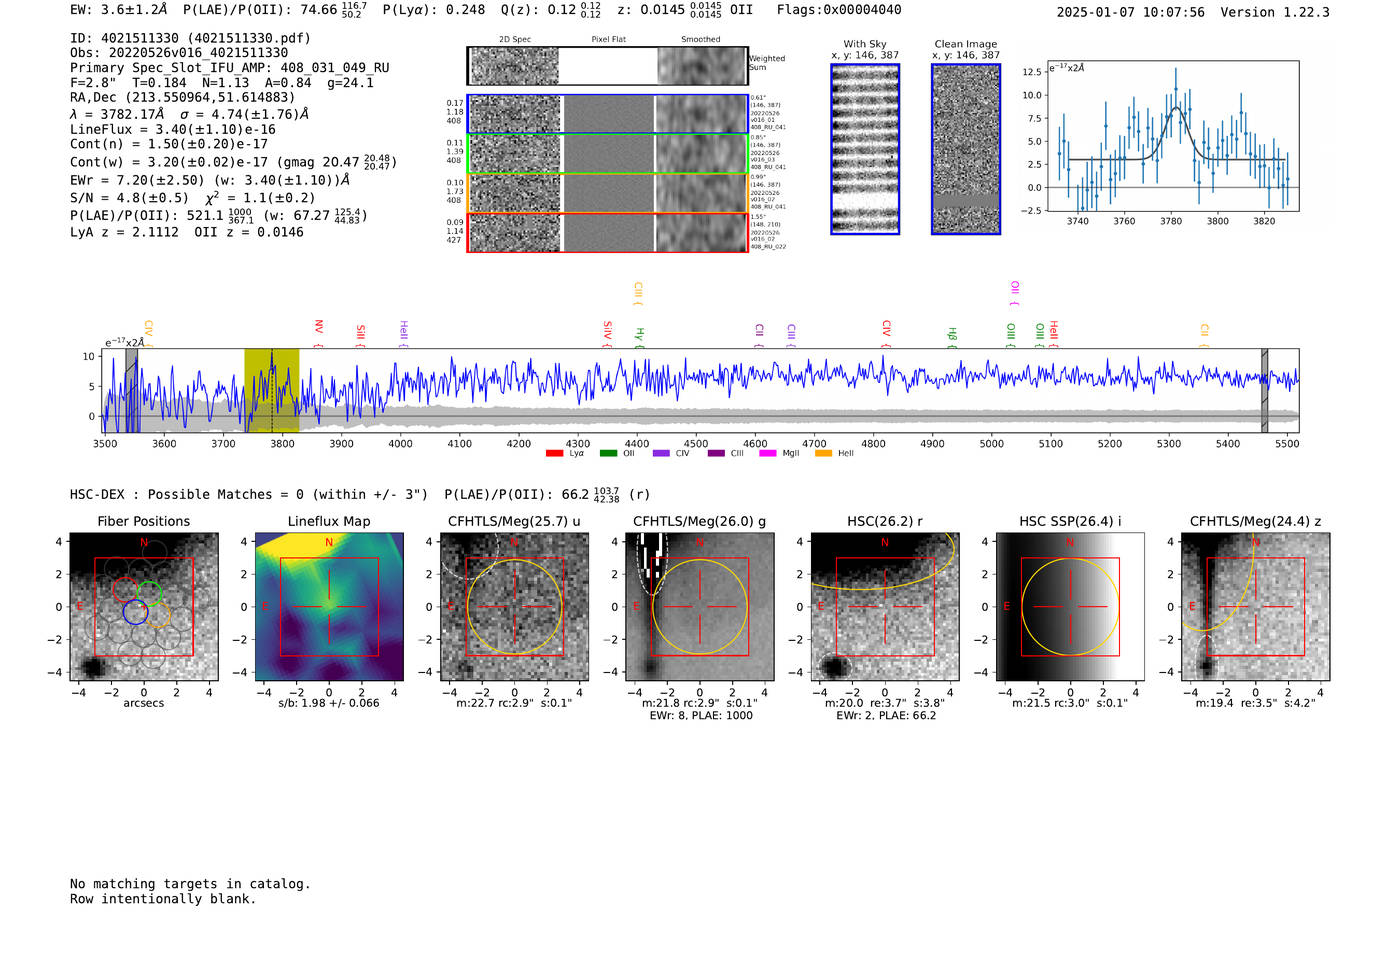The height and width of the screenshot is (953, 1400).
Task: Click the Obs: 20220526v016_4021511330 line
Action: tap(179, 53)
